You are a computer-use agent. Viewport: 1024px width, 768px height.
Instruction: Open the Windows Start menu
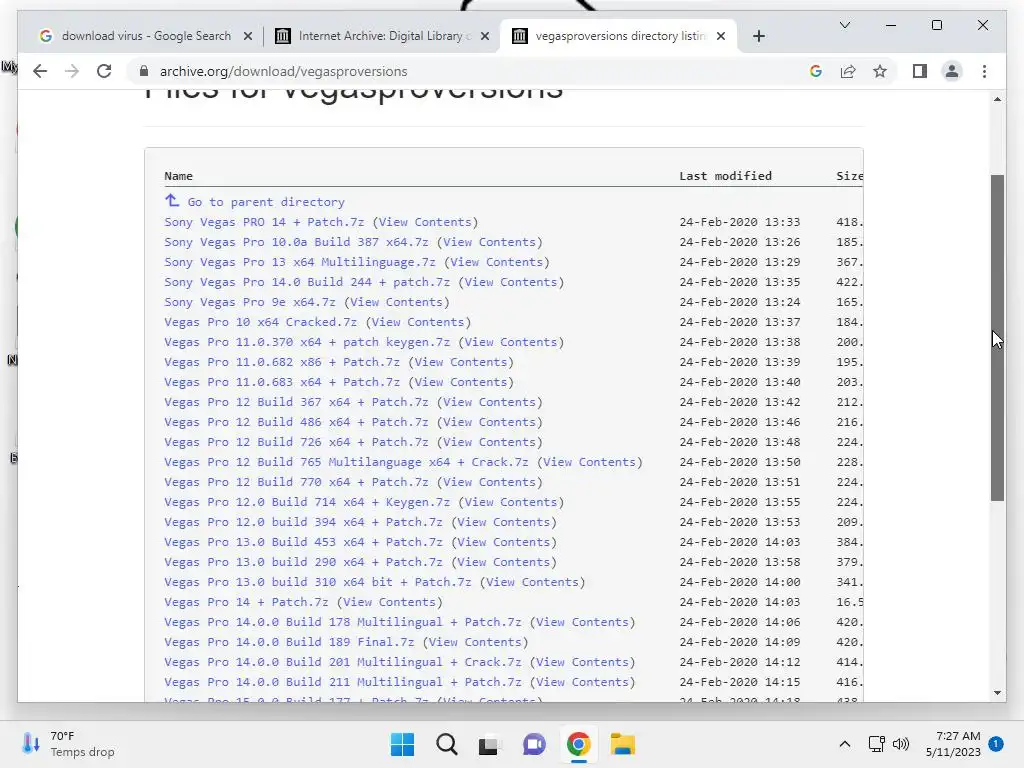[x=402, y=744]
